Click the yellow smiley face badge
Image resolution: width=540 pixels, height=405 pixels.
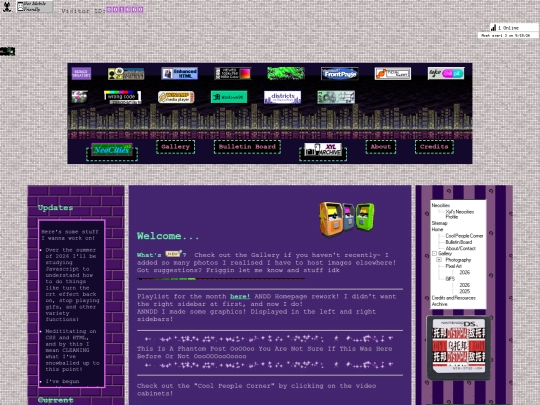pos(126,73)
